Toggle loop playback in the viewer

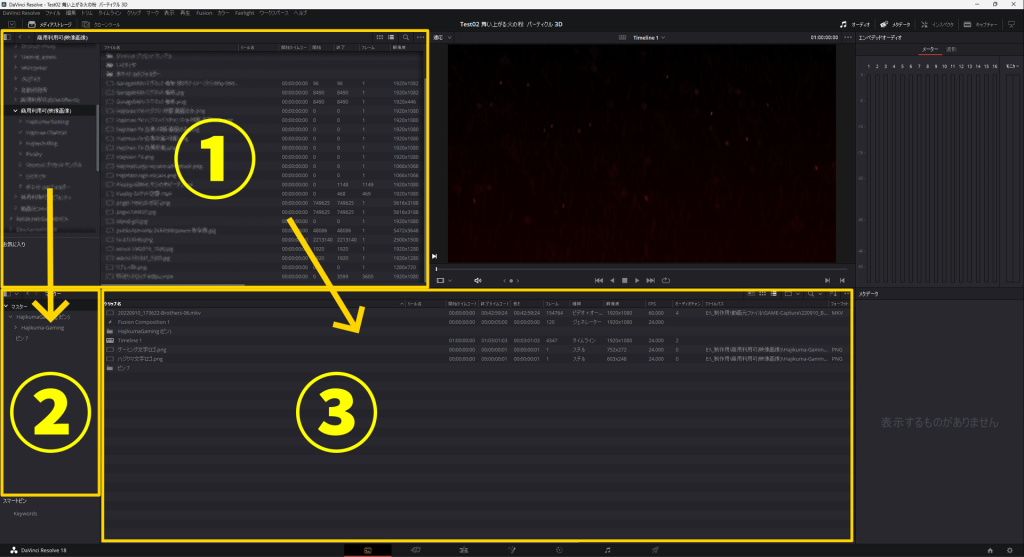665,281
